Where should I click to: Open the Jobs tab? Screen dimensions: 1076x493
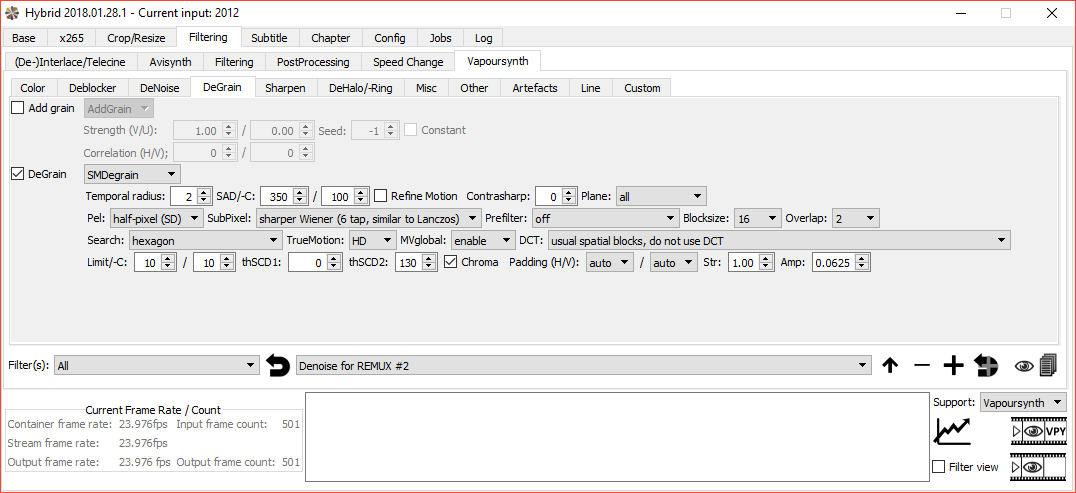click(x=440, y=38)
